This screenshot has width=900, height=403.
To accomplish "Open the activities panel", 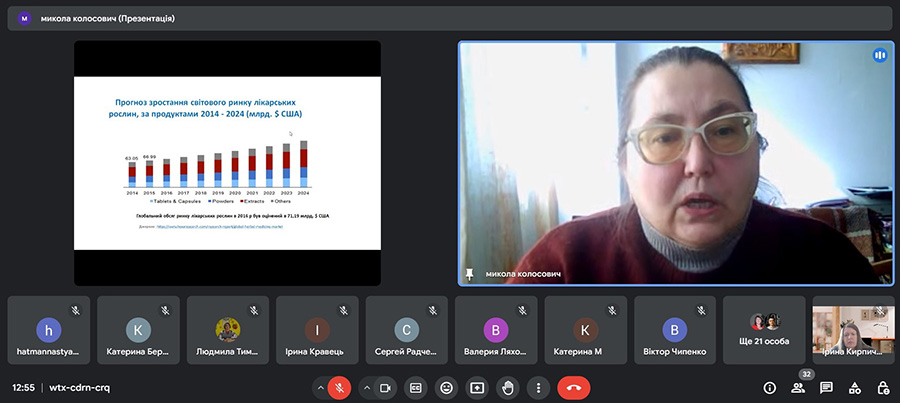I will click(854, 387).
